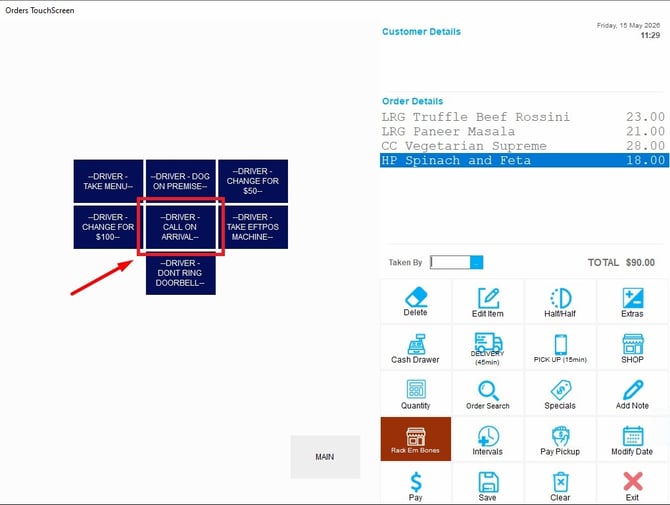The image size is (670, 505).
Task: Open Order Search magnifier
Action: 488,390
